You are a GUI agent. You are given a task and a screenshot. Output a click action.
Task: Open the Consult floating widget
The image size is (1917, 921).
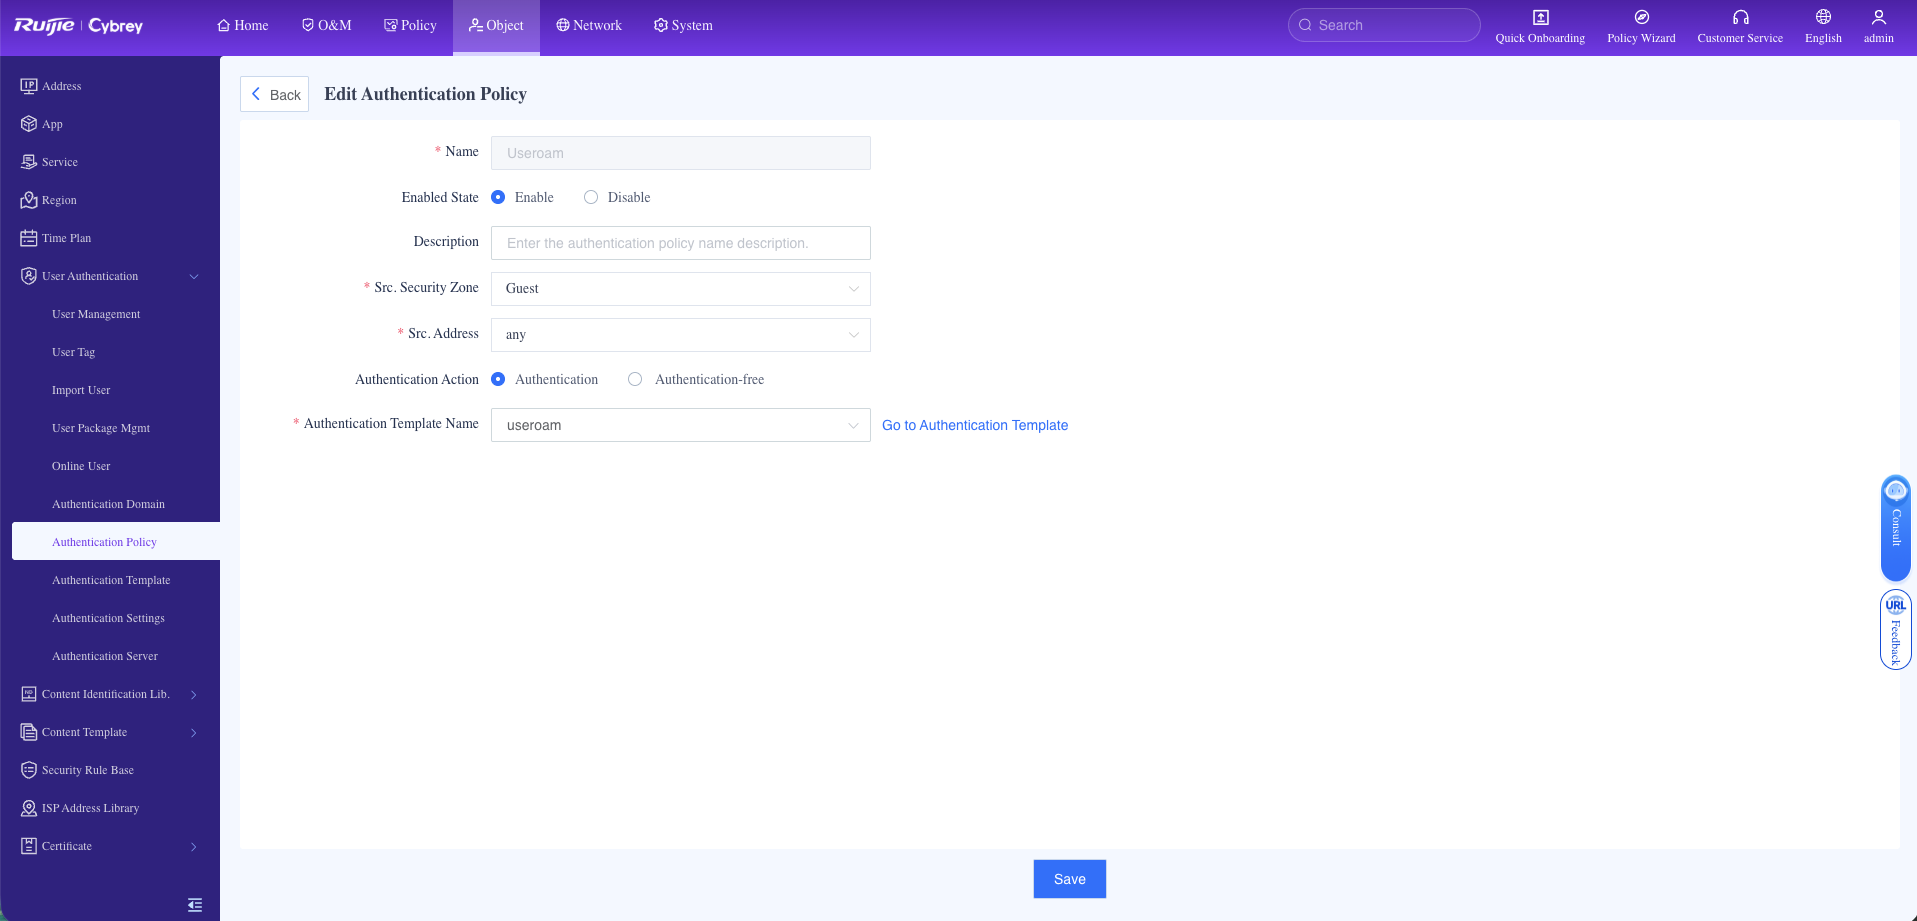click(x=1895, y=527)
